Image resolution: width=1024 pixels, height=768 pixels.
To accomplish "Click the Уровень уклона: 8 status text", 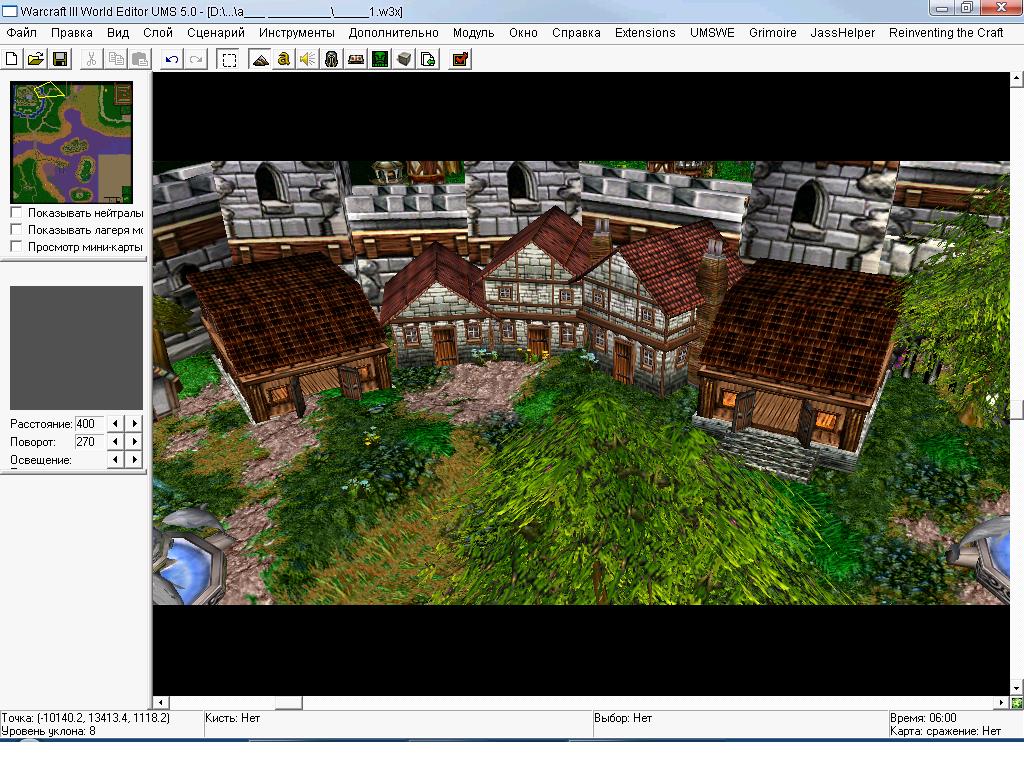I will tap(48, 731).
